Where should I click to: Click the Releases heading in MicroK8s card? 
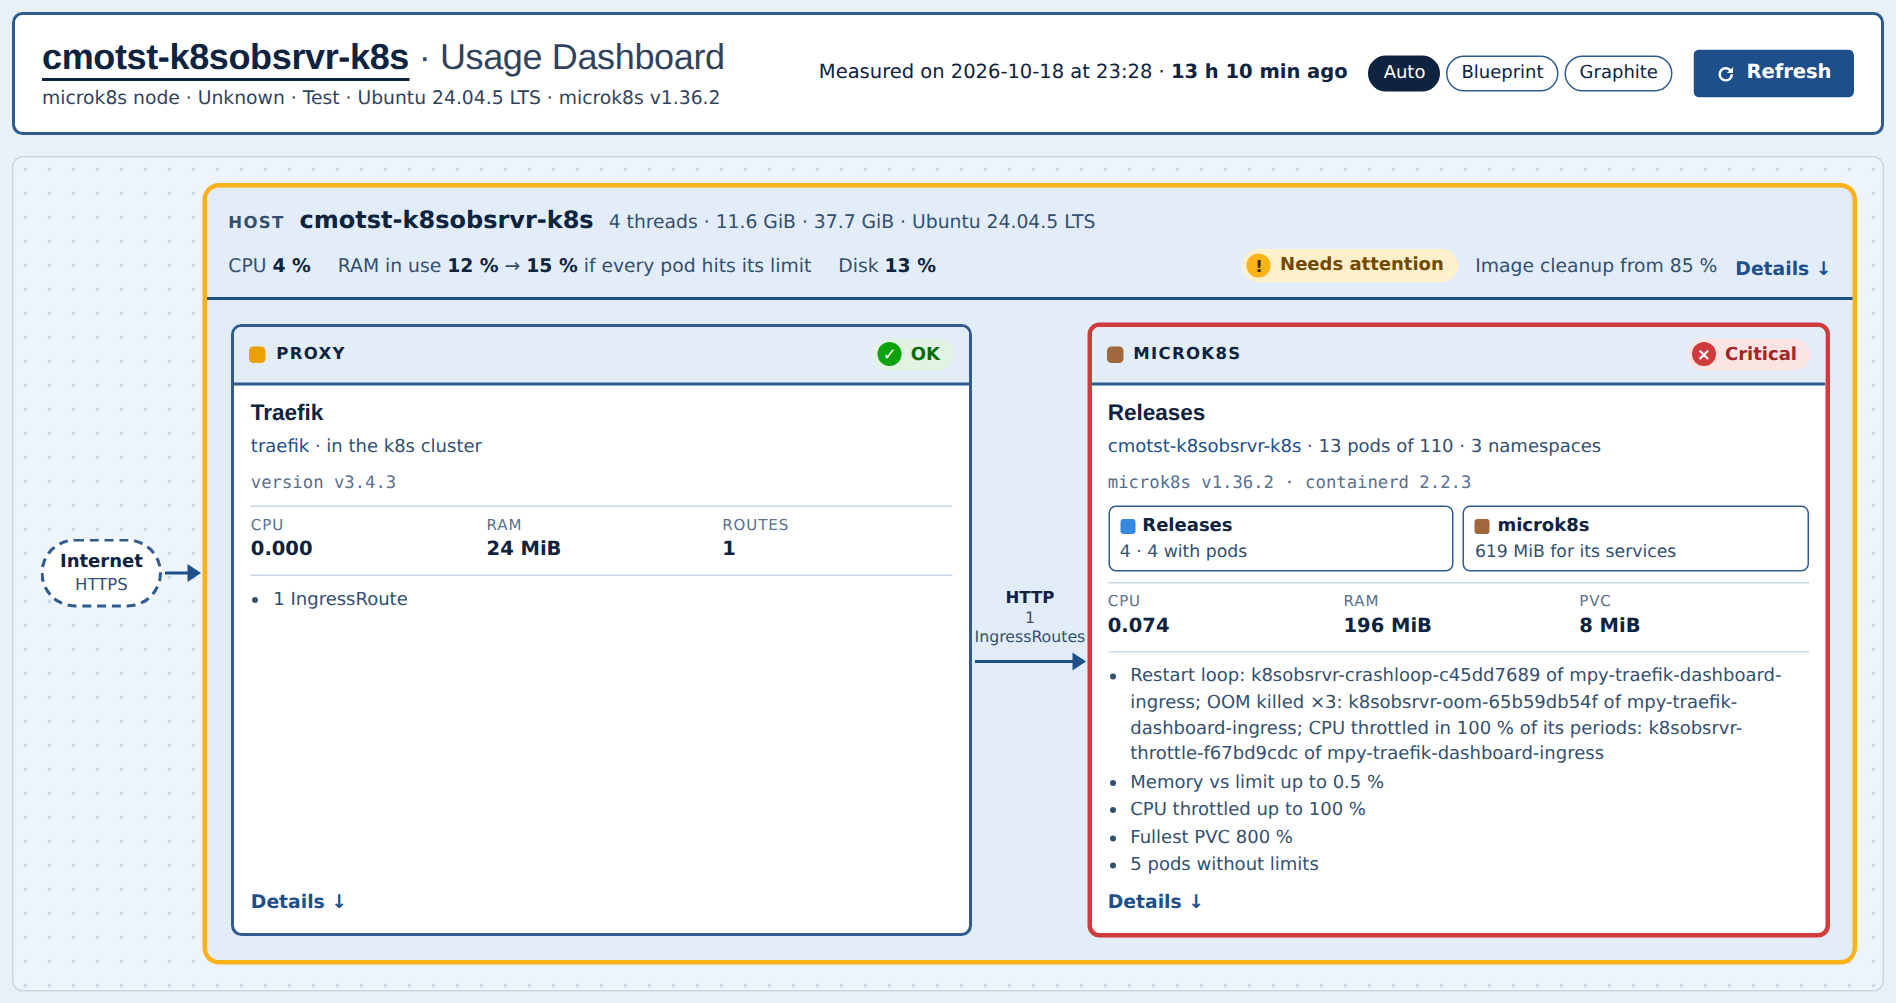point(1156,413)
